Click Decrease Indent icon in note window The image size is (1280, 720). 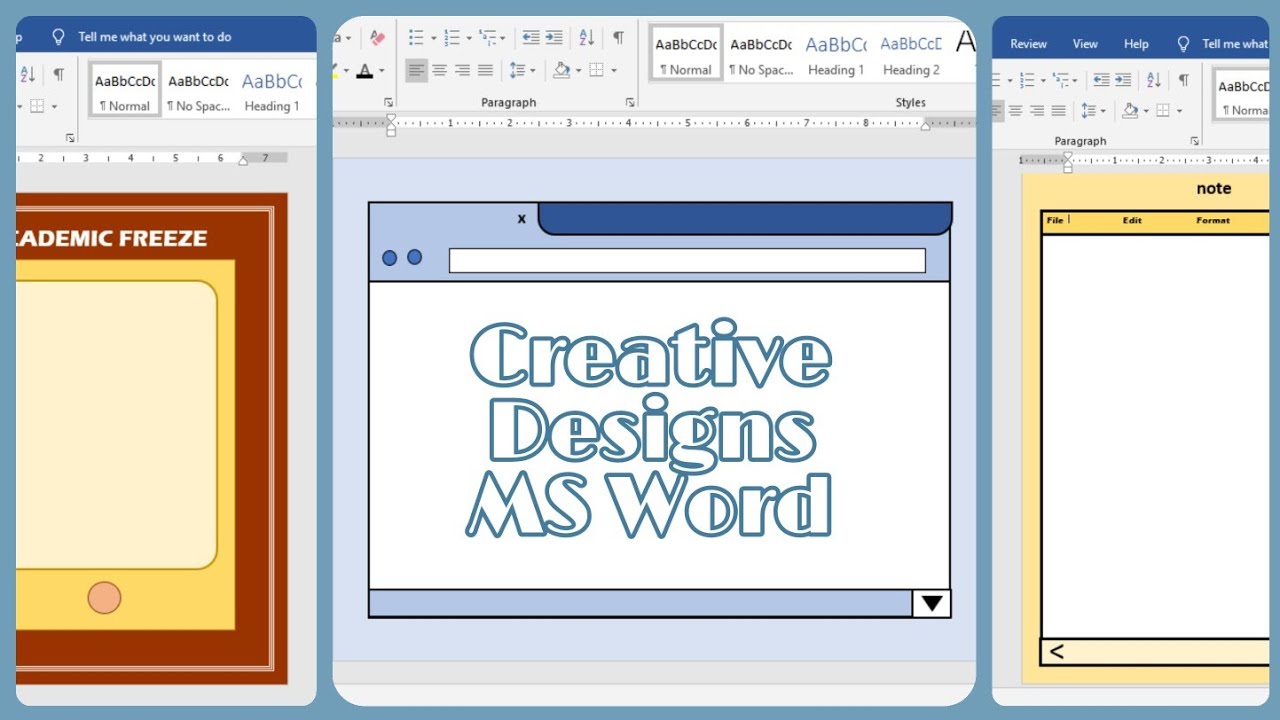point(1101,80)
